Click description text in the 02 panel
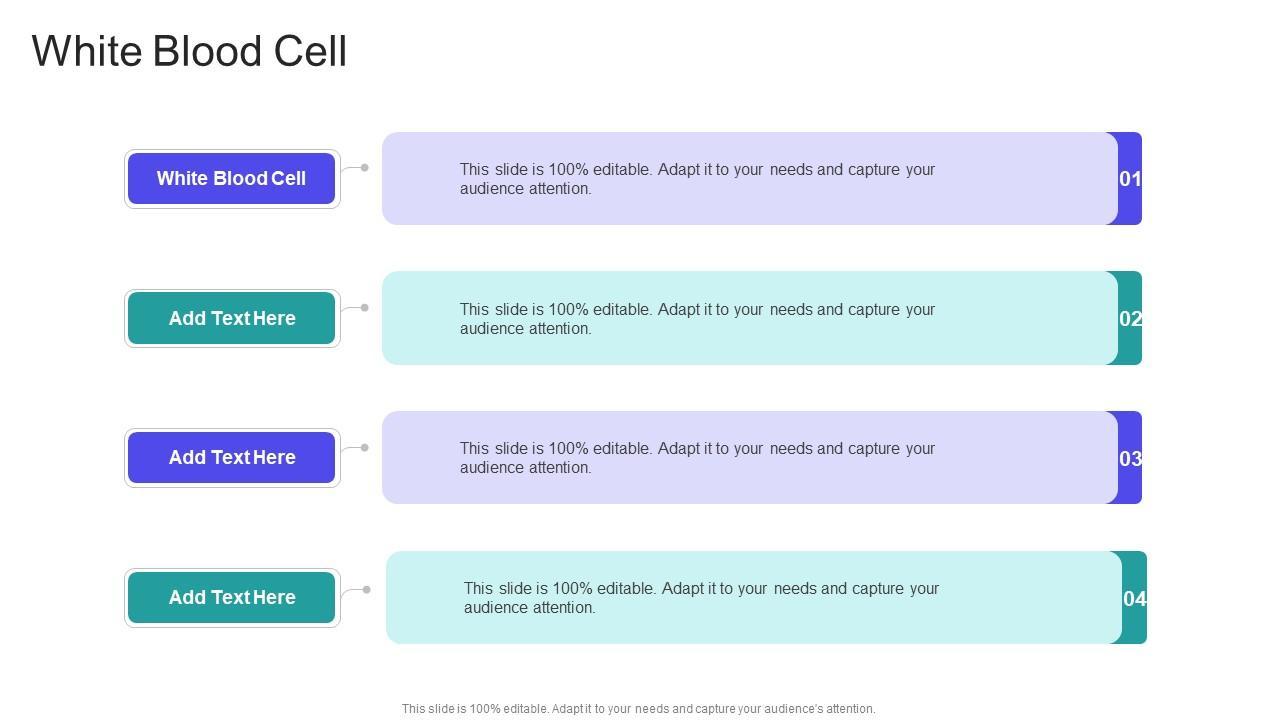Viewport: 1280px width, 720px height. coord(697,319)
